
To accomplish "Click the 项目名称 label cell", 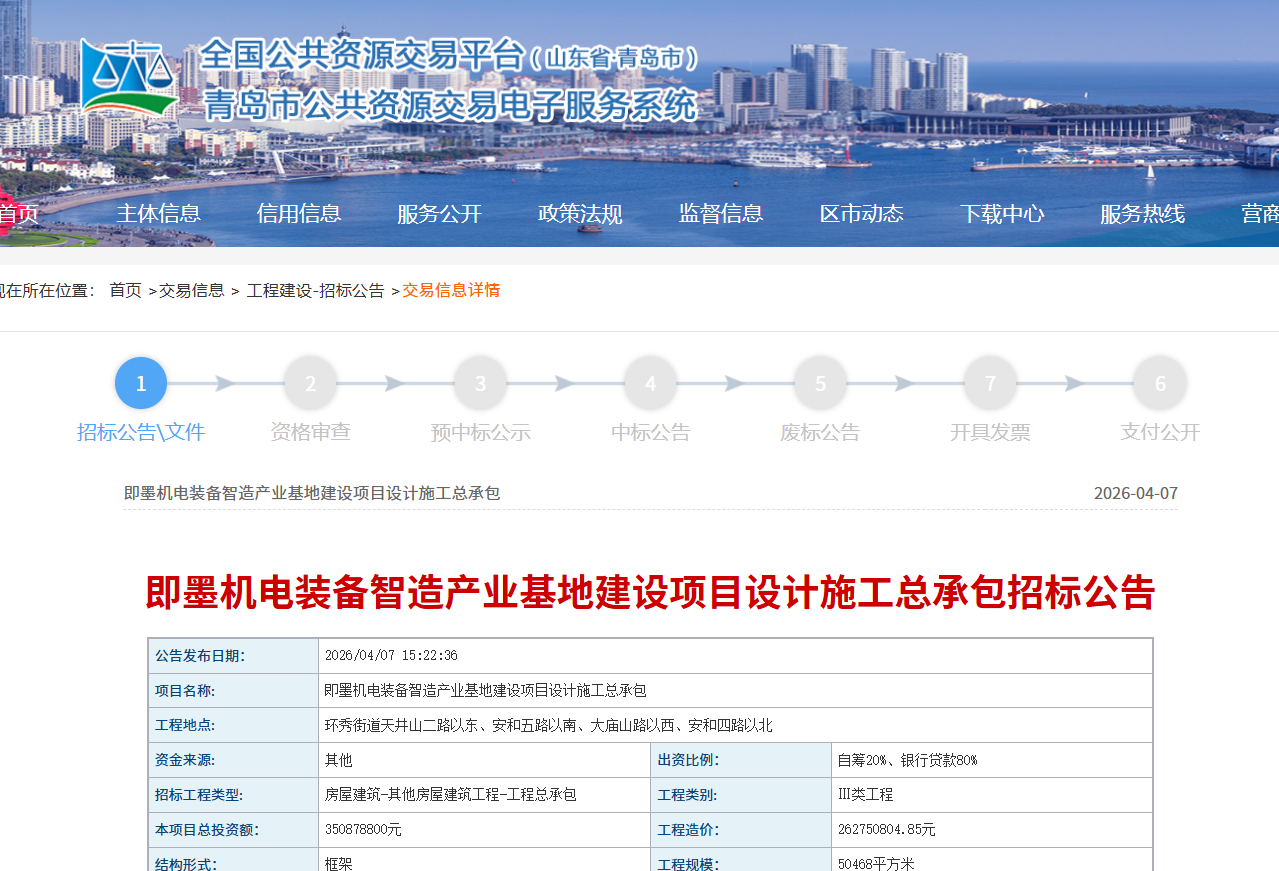I will [x=233, y=691].
